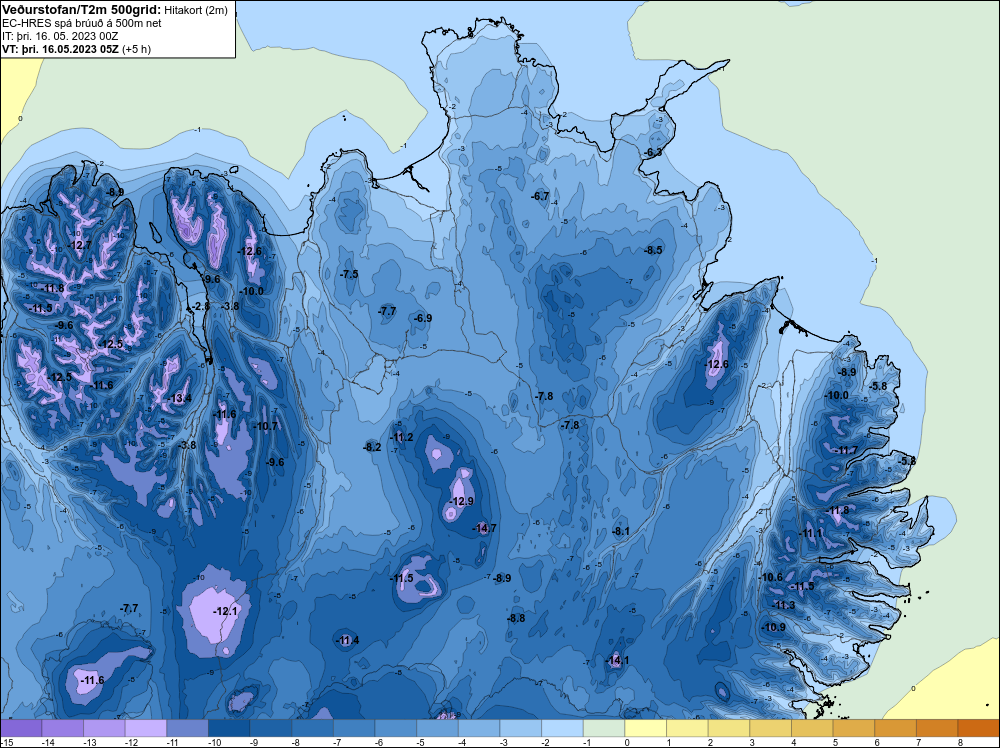1000x748 pixels.
Task: Click the -11.4 temperature value
Action: point(348,640)
